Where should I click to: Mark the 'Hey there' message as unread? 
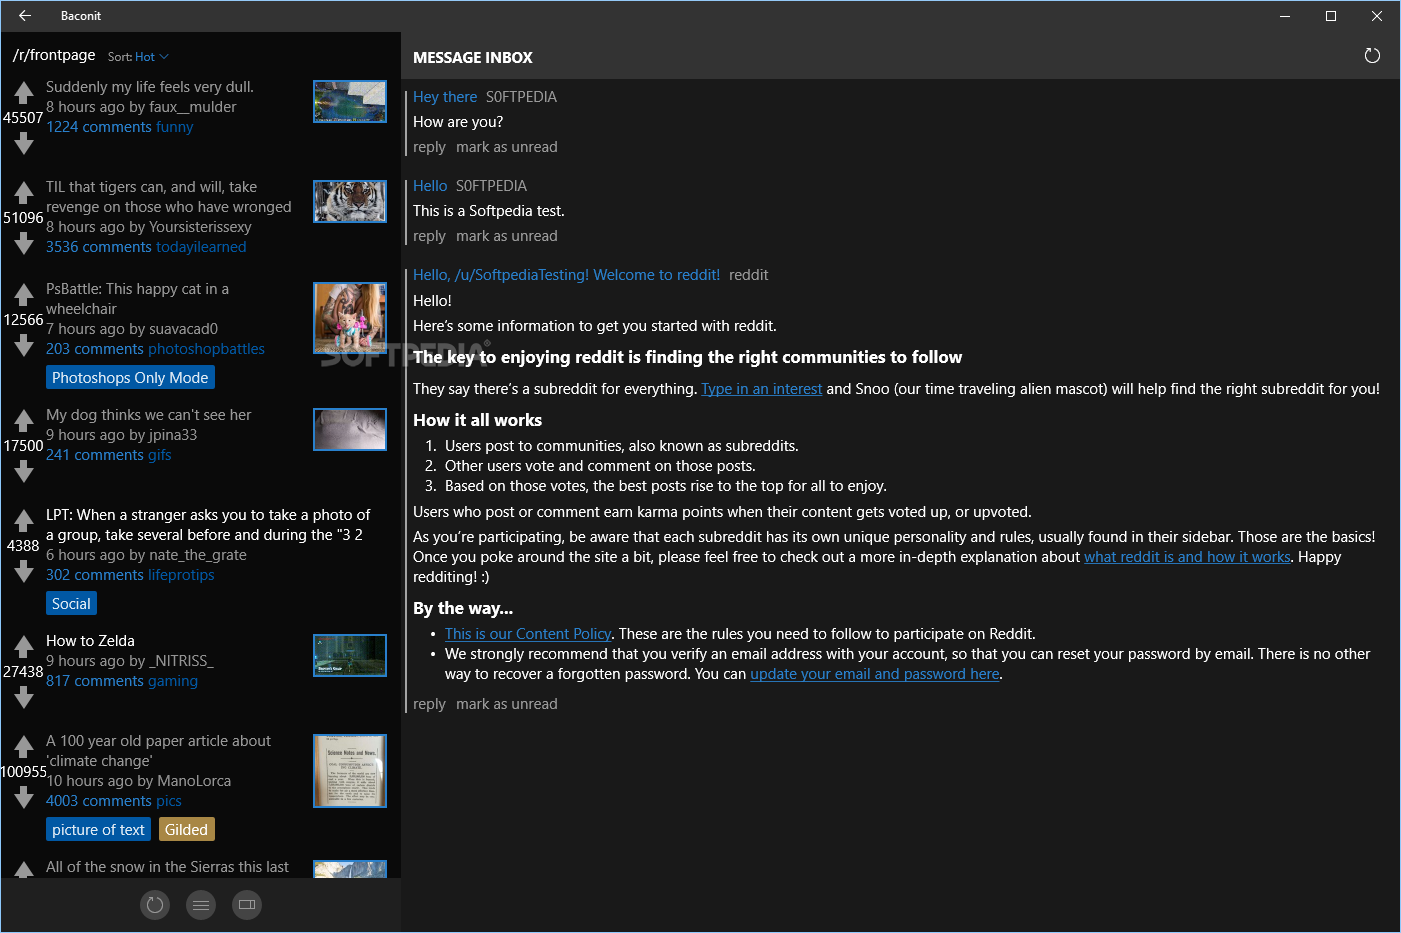tap(507, 147)
